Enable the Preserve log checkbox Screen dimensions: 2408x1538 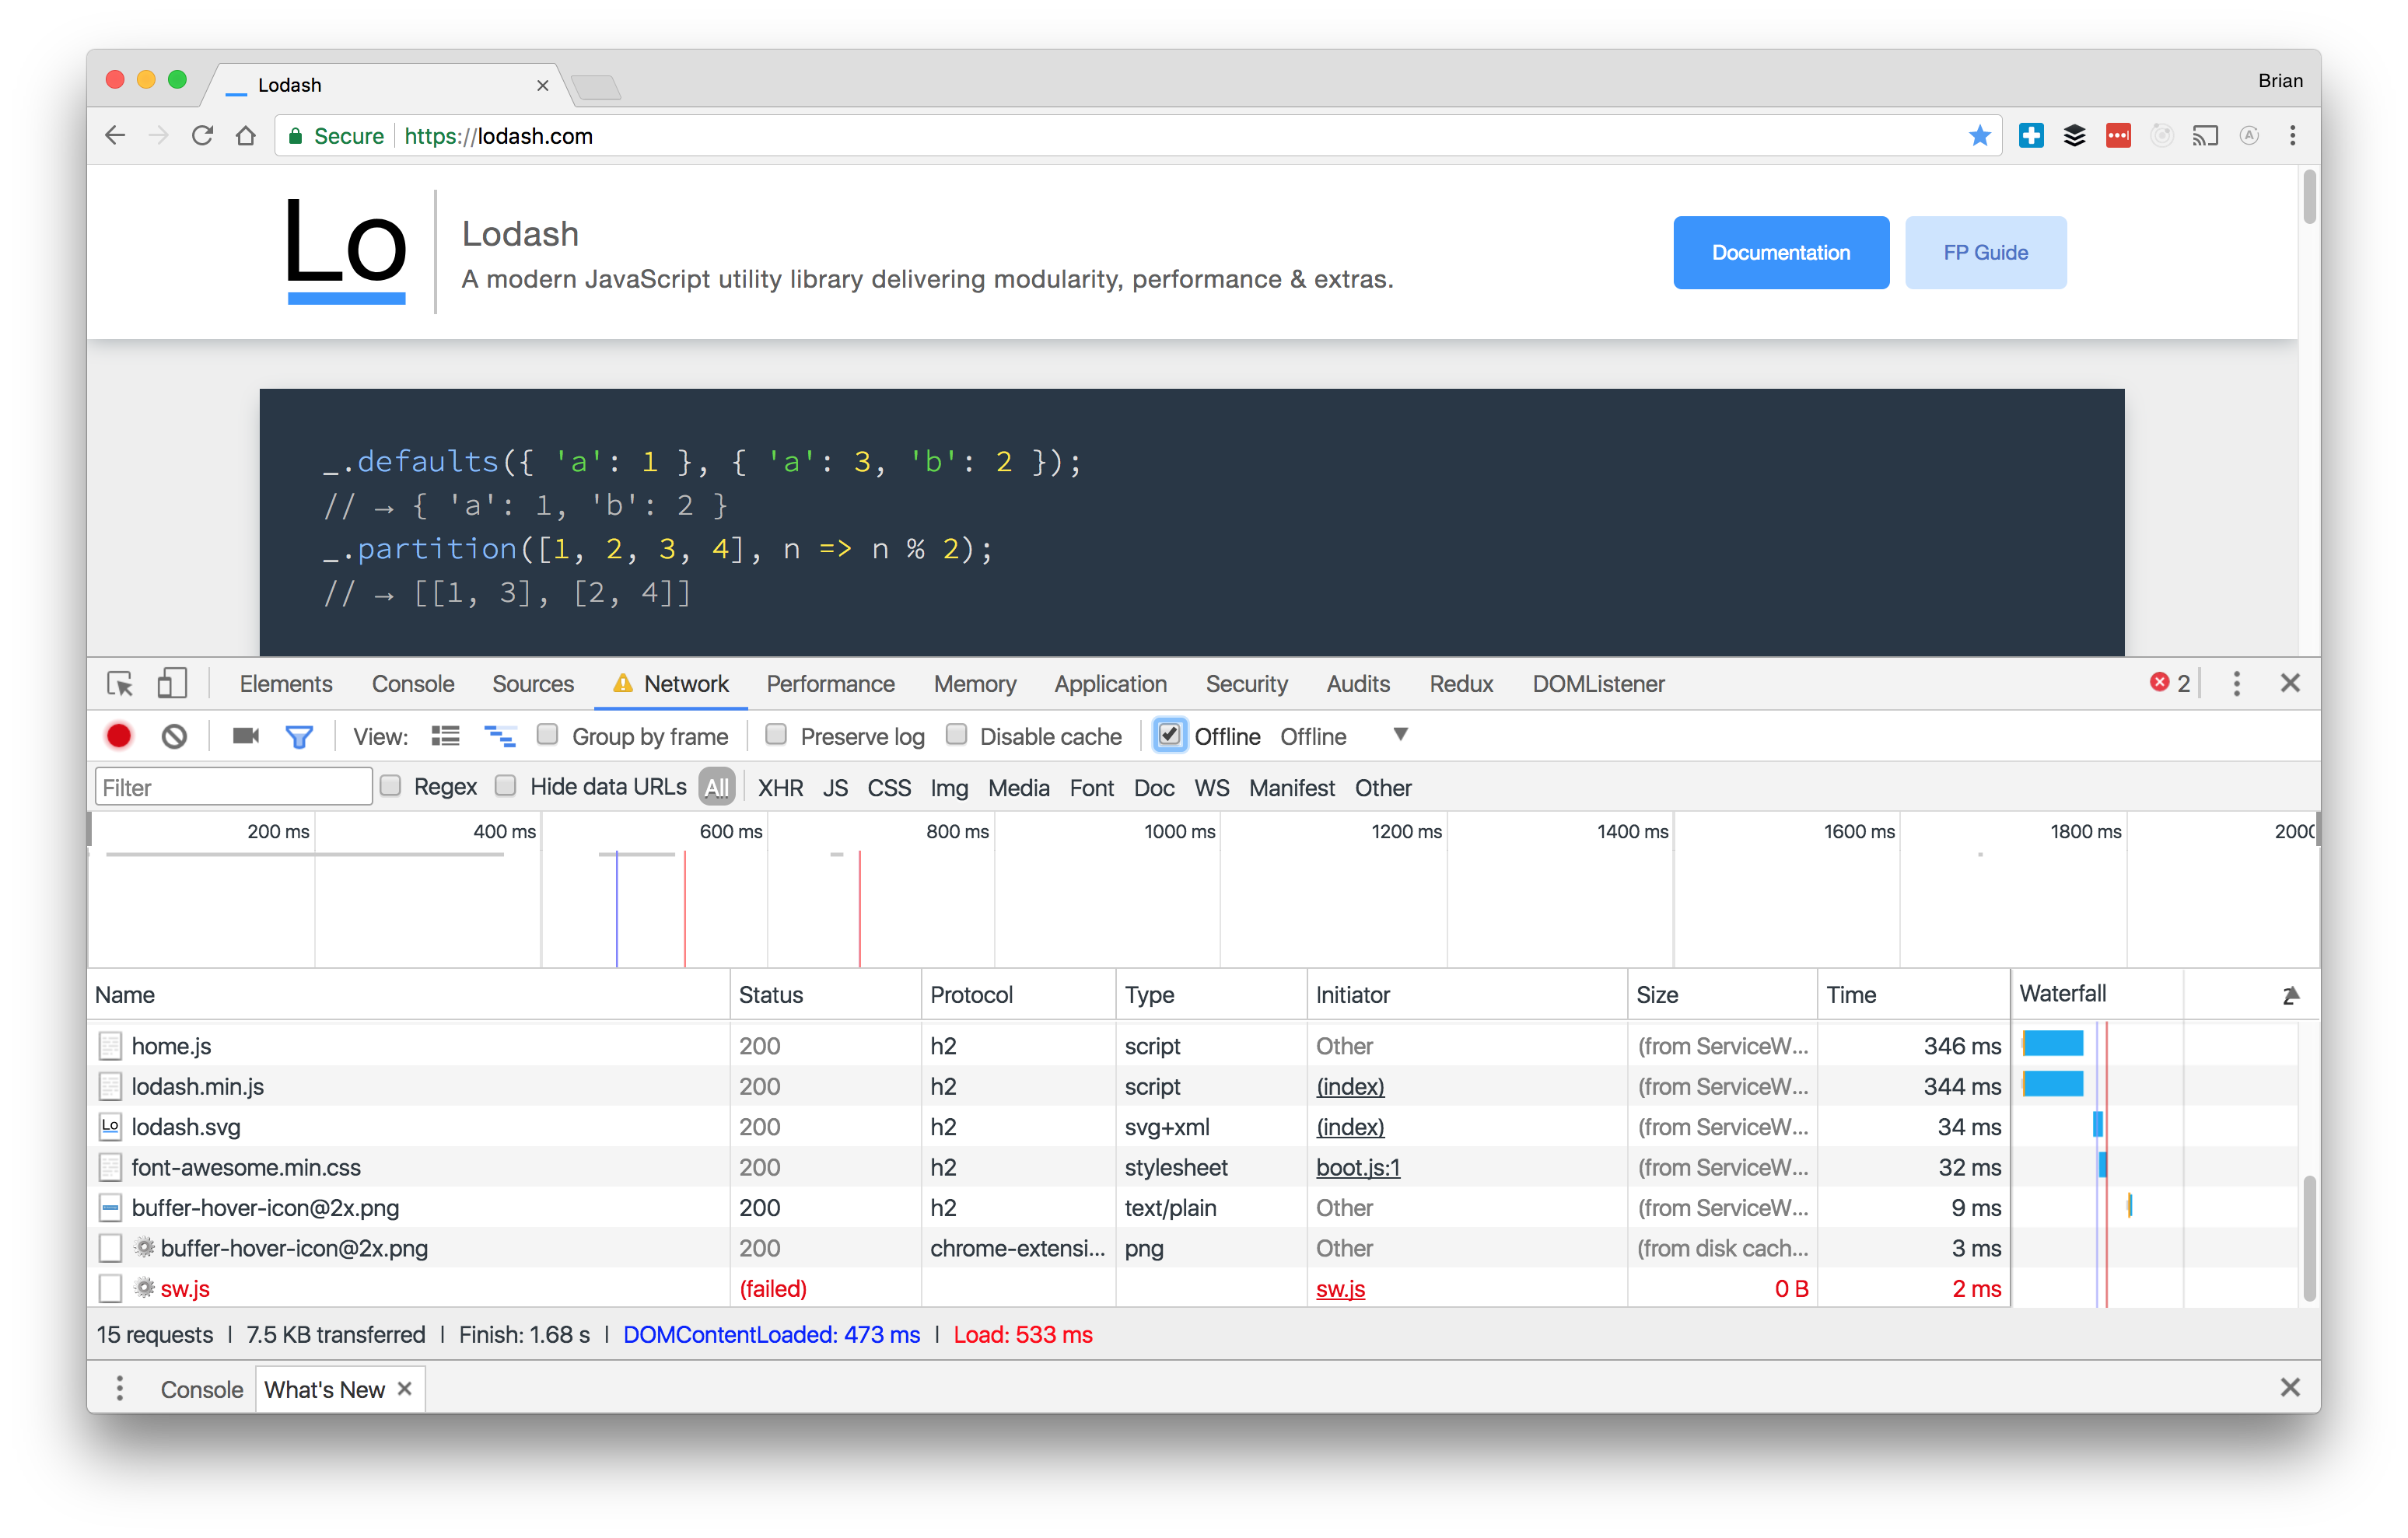point(776,735)
